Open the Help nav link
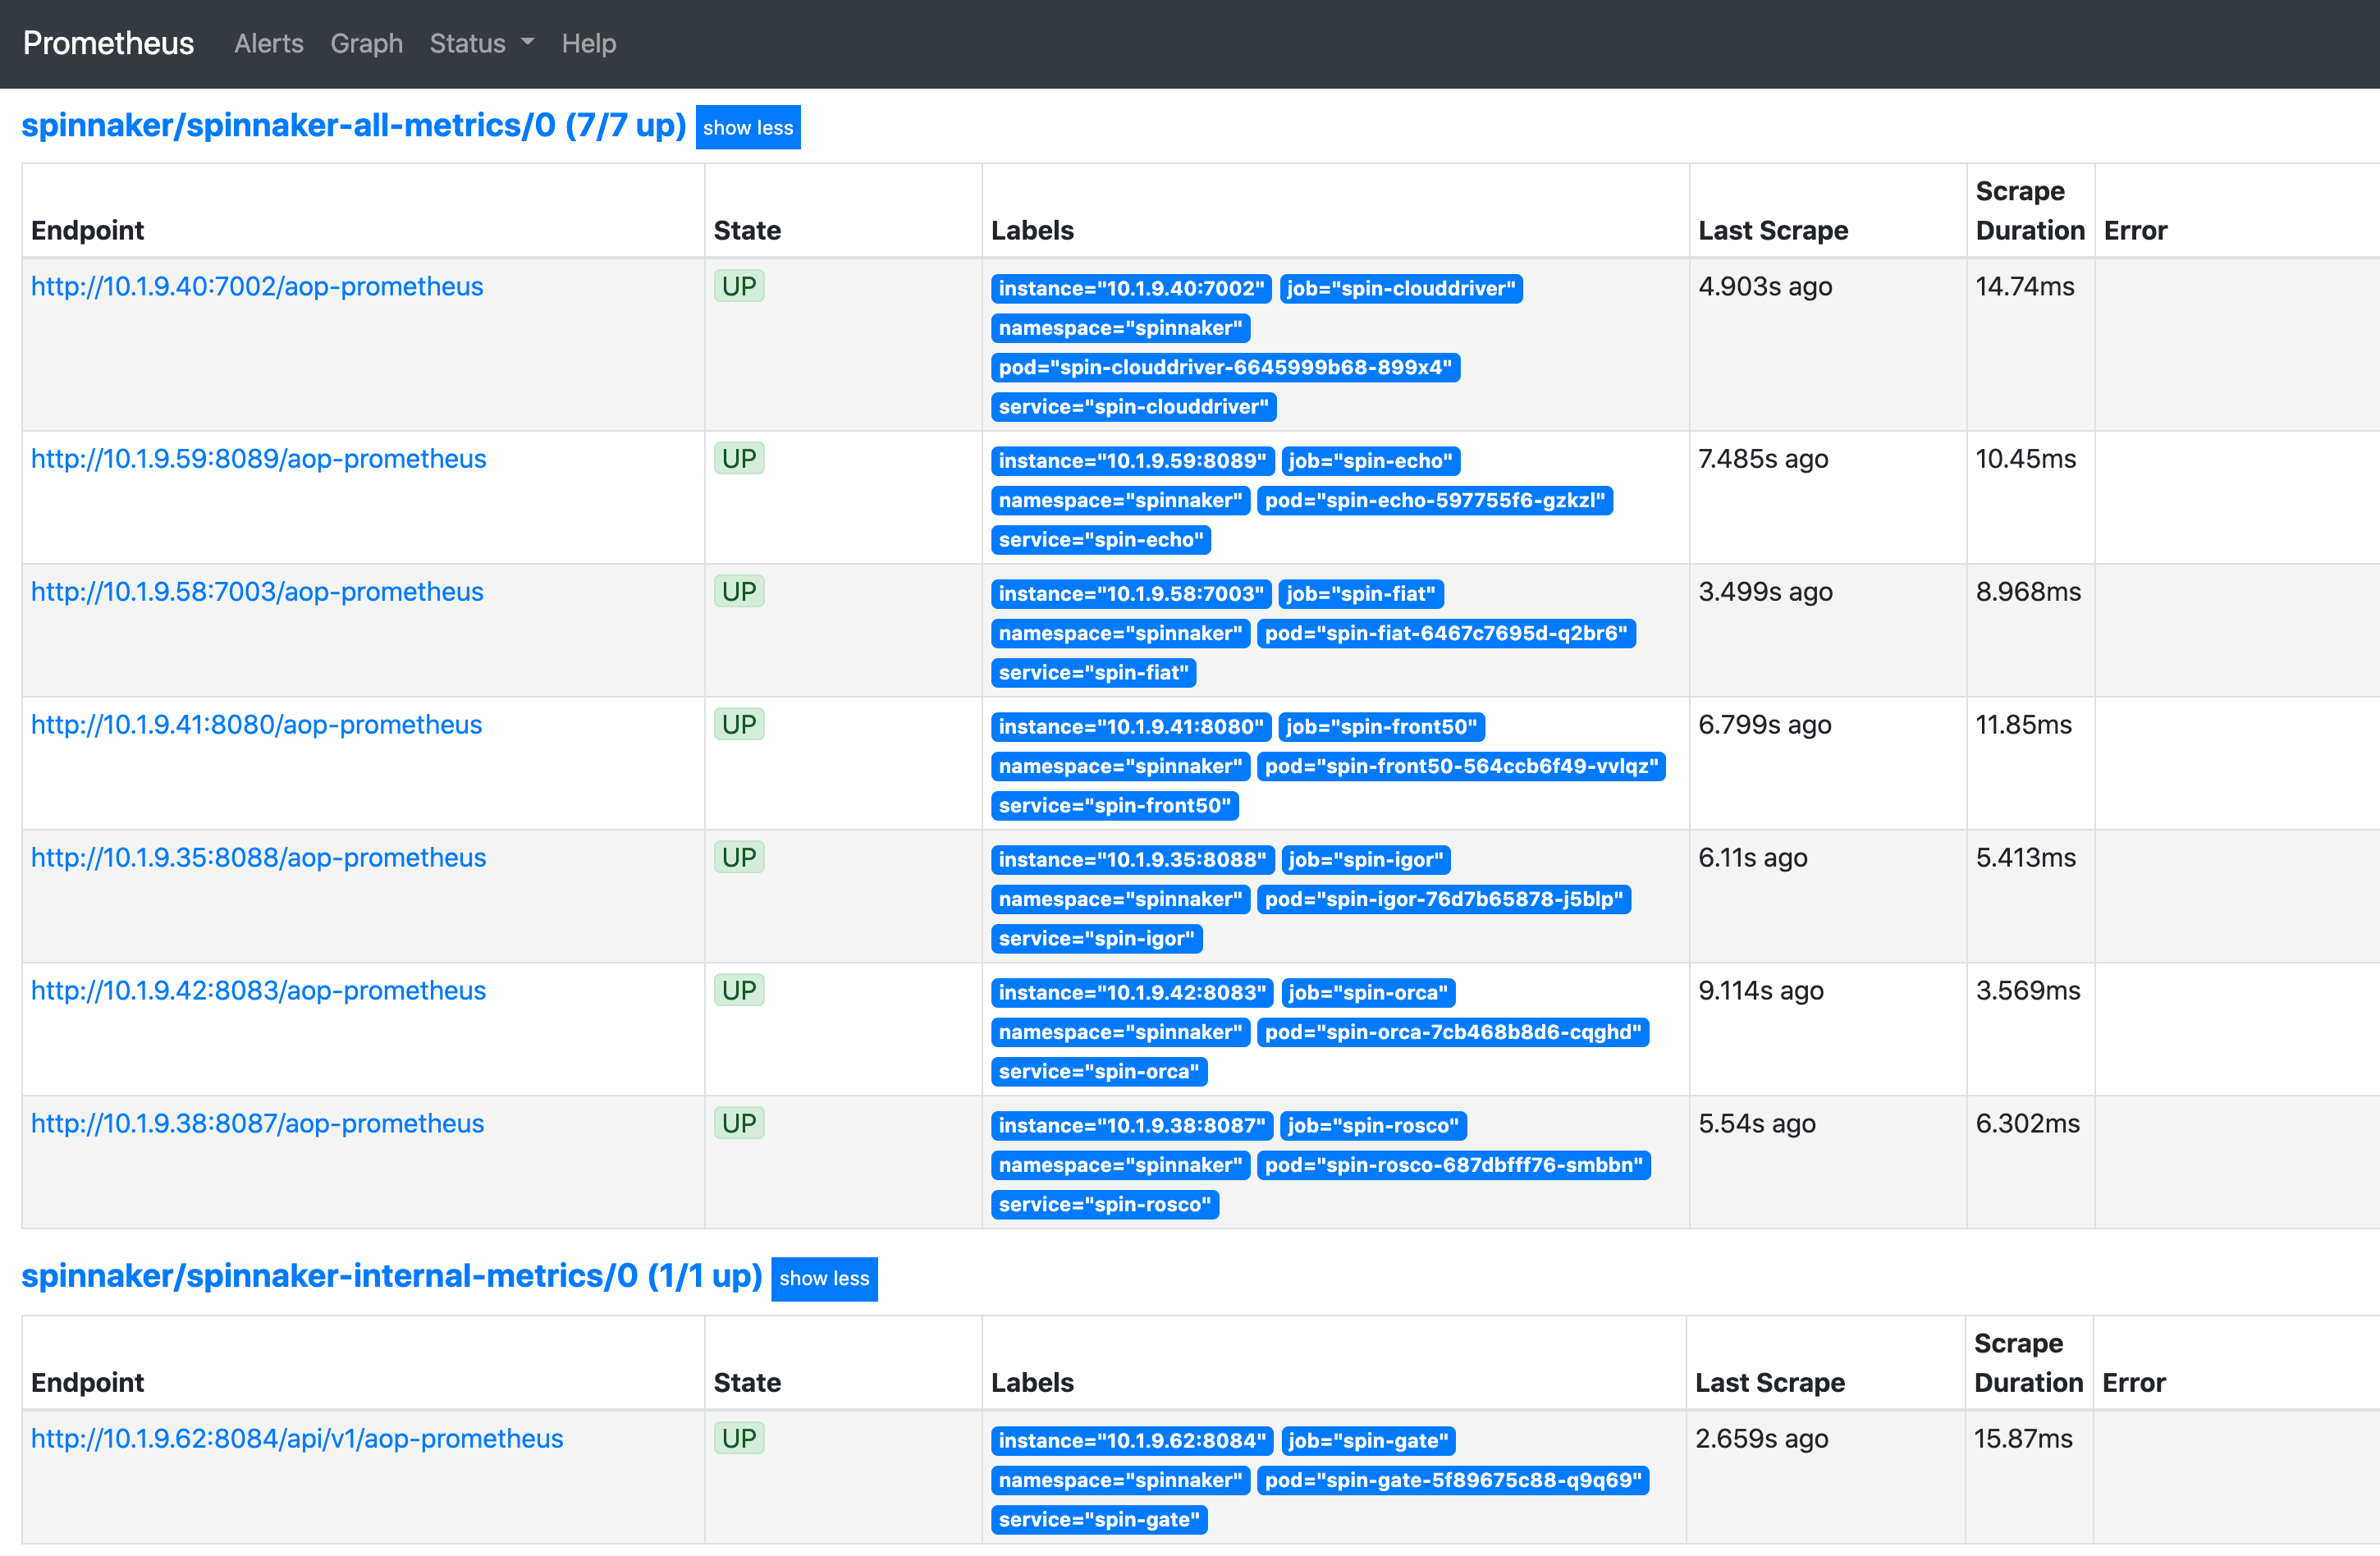 (x=588, y=43)
